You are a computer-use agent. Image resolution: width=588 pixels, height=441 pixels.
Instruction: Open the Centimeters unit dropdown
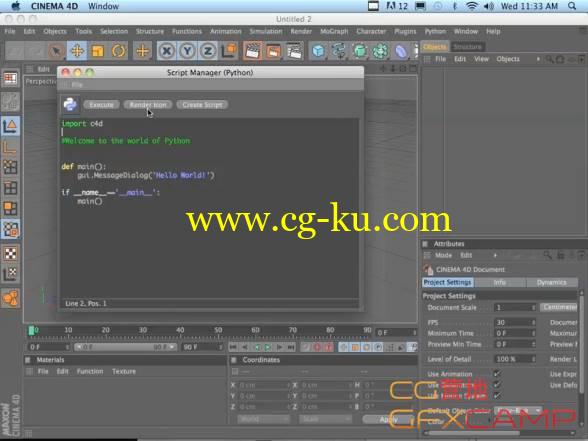pyautogui.click(x=559, y=307)
